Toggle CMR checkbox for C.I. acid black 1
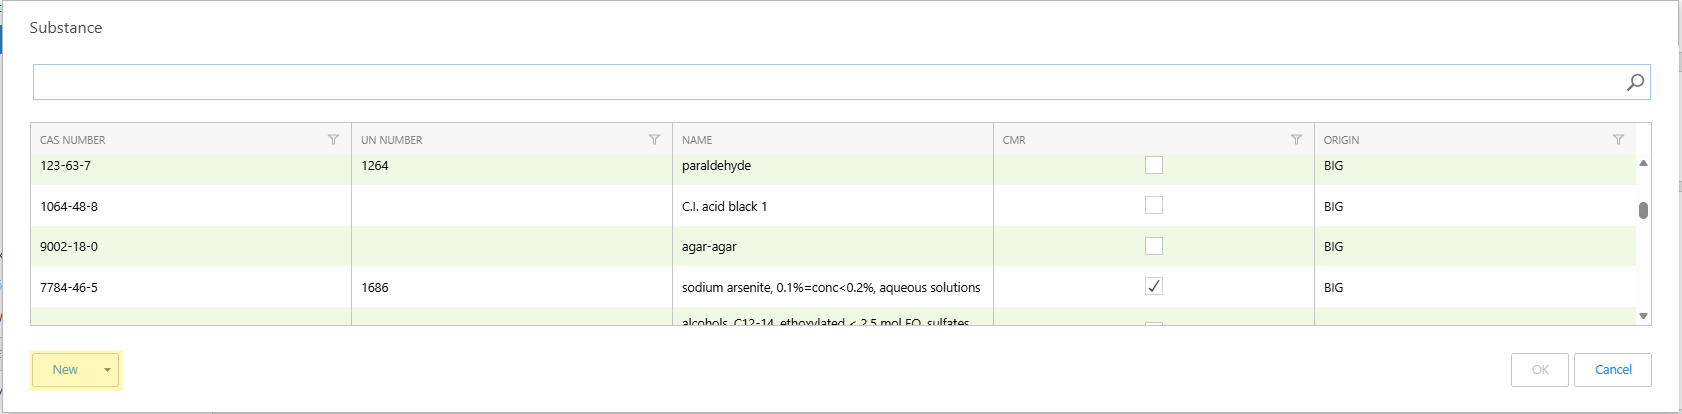Screen dimensions: 1682x414 1153,206
